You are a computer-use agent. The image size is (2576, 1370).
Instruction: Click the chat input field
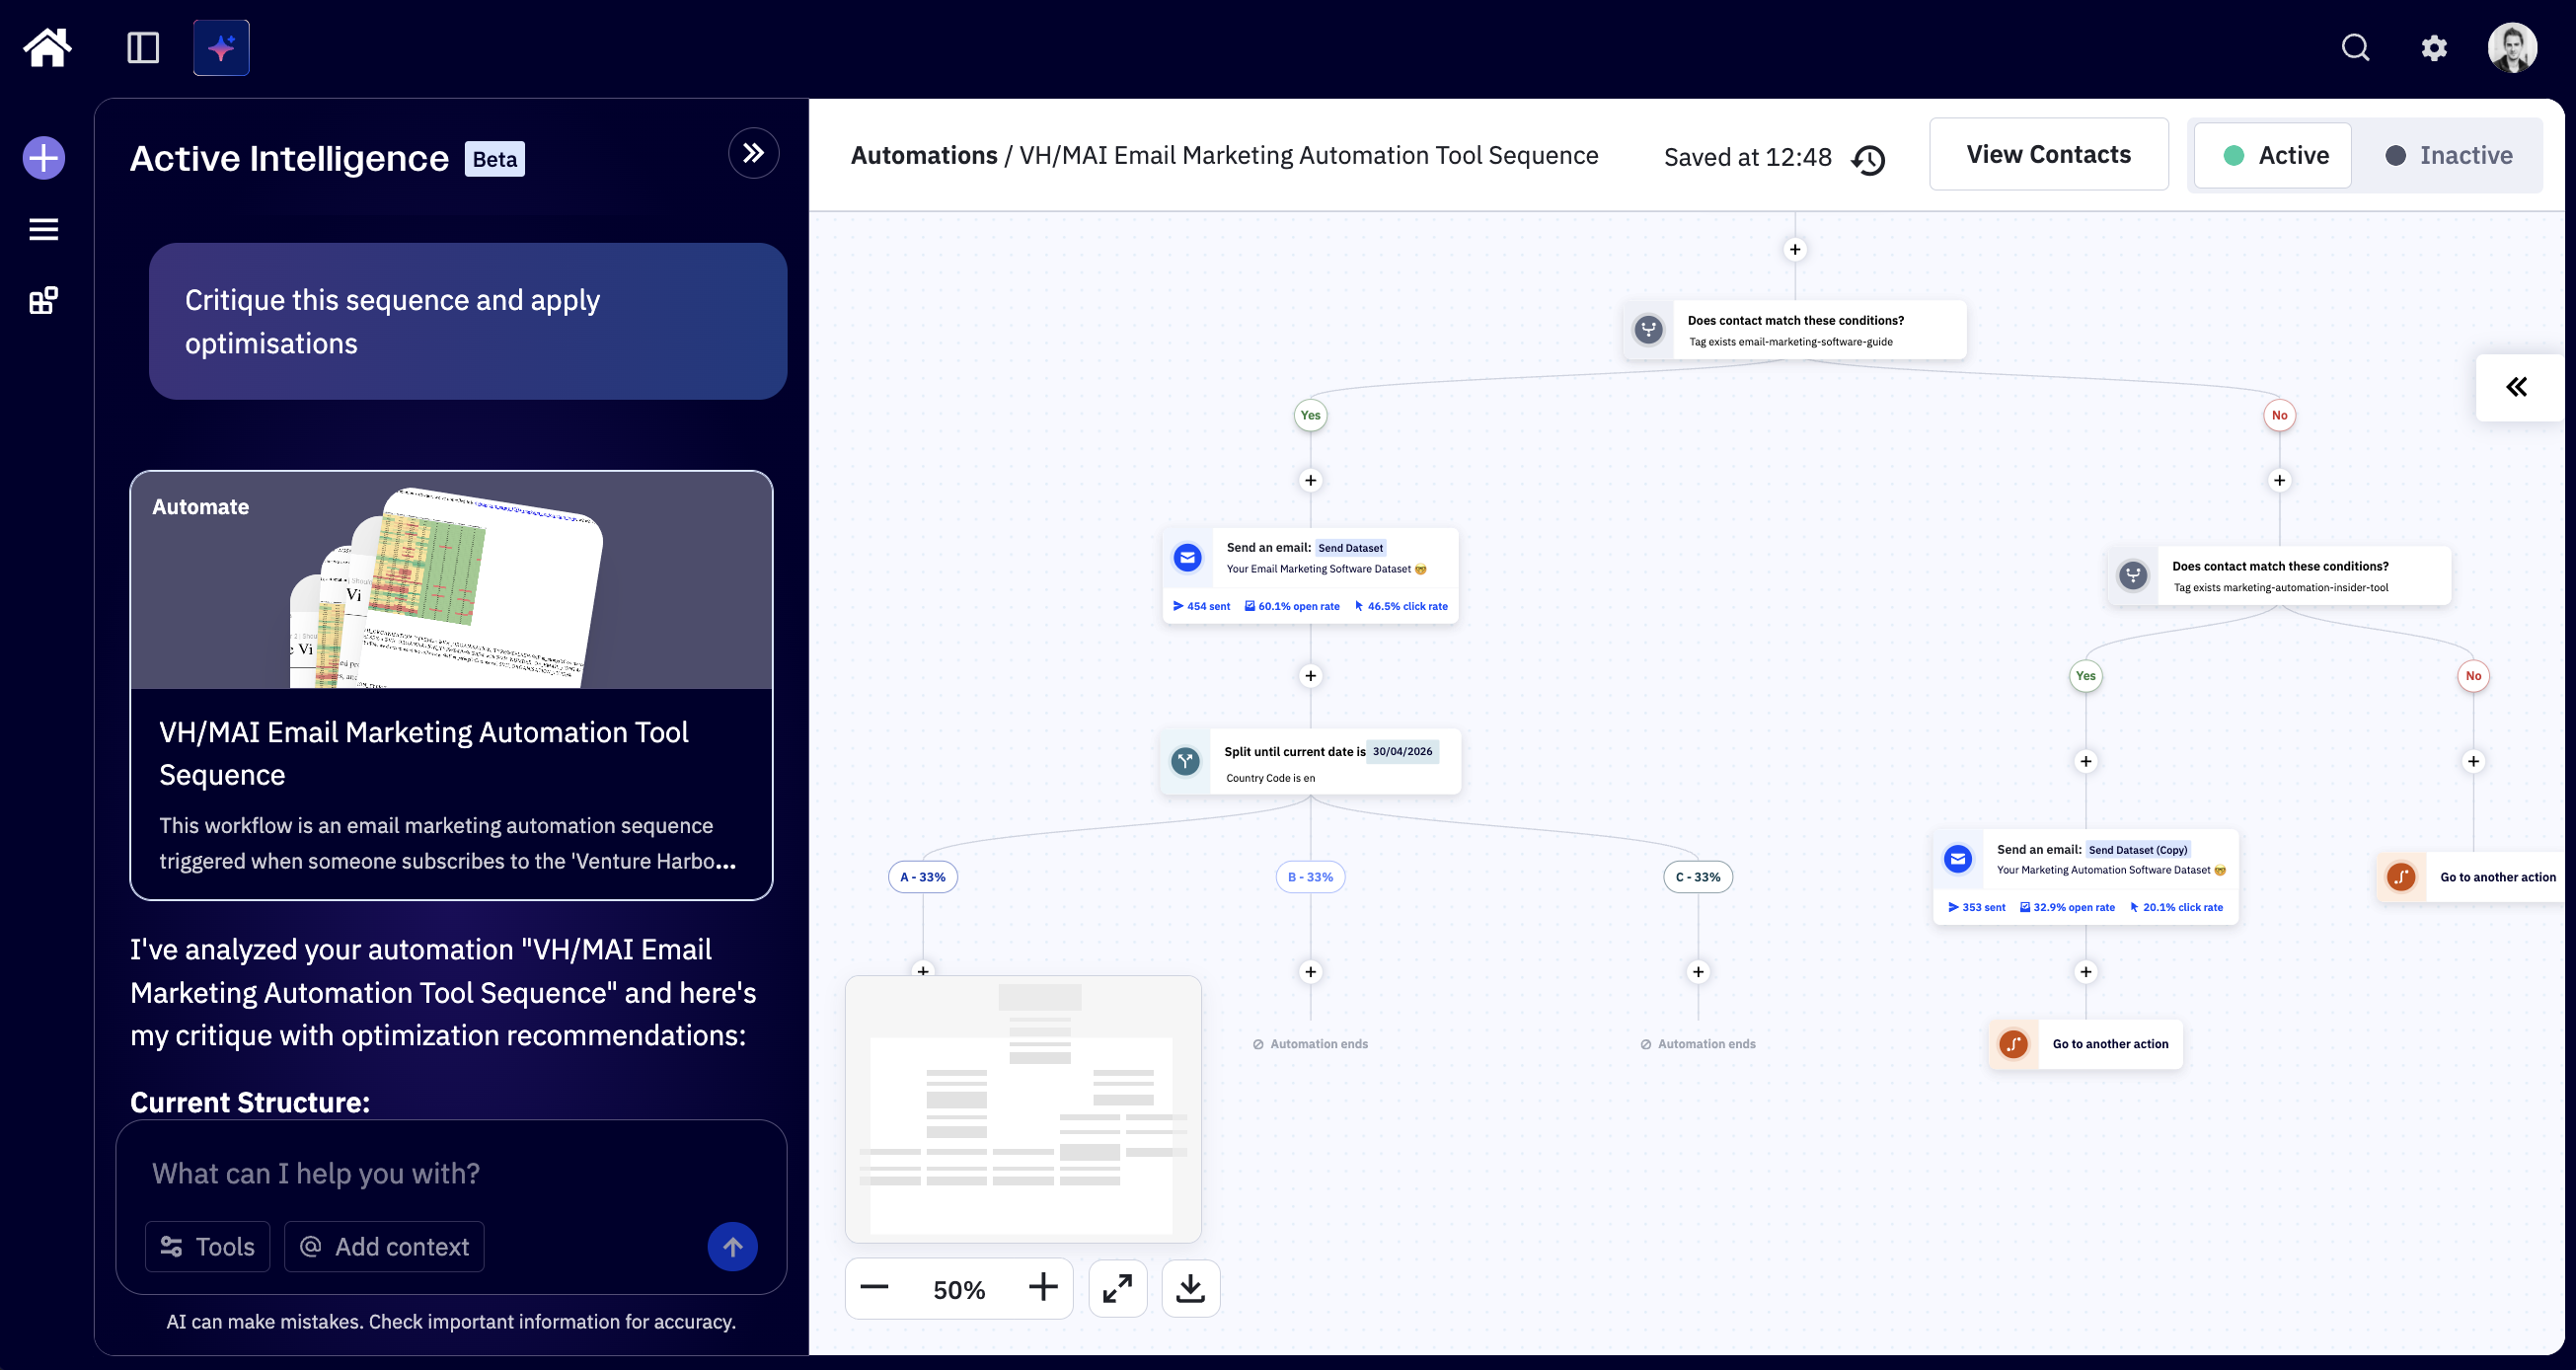point(450,1173)
